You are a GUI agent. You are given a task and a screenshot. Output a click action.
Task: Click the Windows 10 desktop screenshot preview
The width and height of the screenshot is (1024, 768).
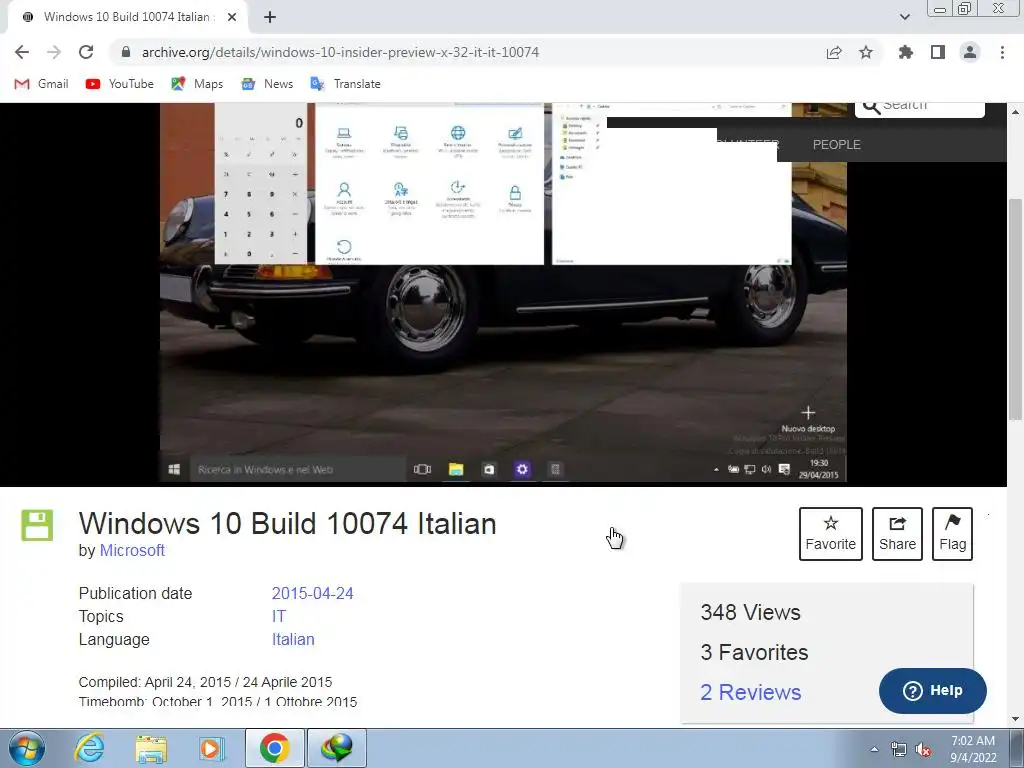click(x=503, y=293)
